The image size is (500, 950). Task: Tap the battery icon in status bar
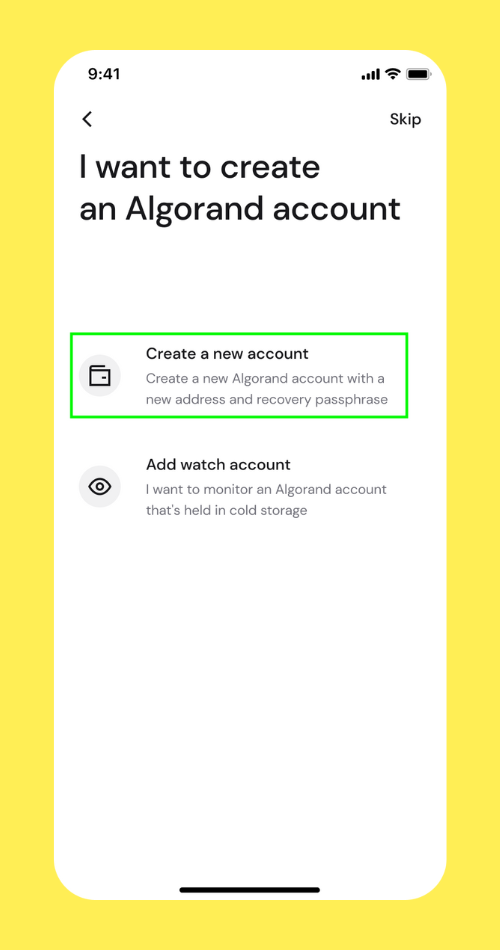tap(419, 74)
